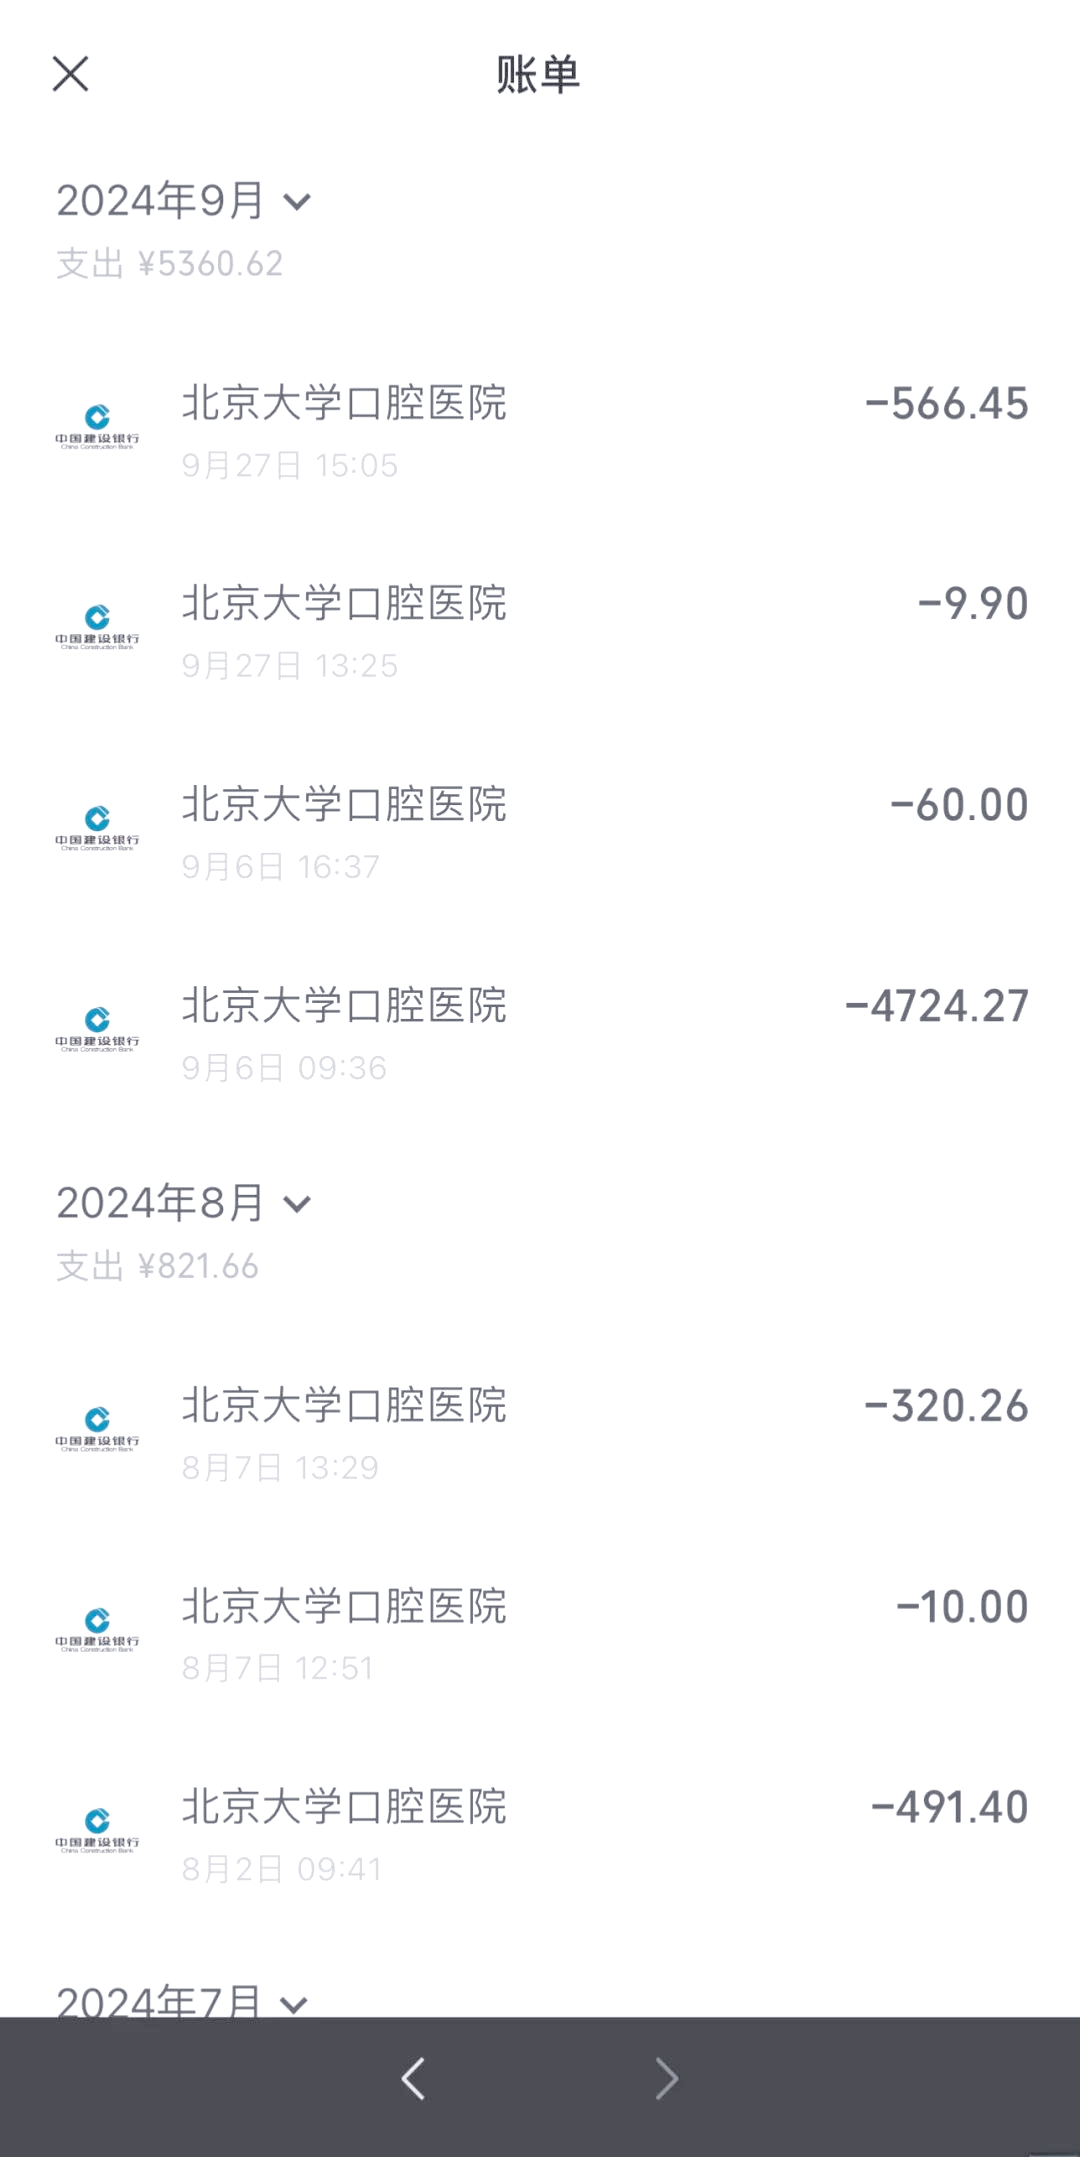Open the 2024年7月 month selector
The height and width of the screenshot is (2157, 1080).
[x=293, y=2003]
